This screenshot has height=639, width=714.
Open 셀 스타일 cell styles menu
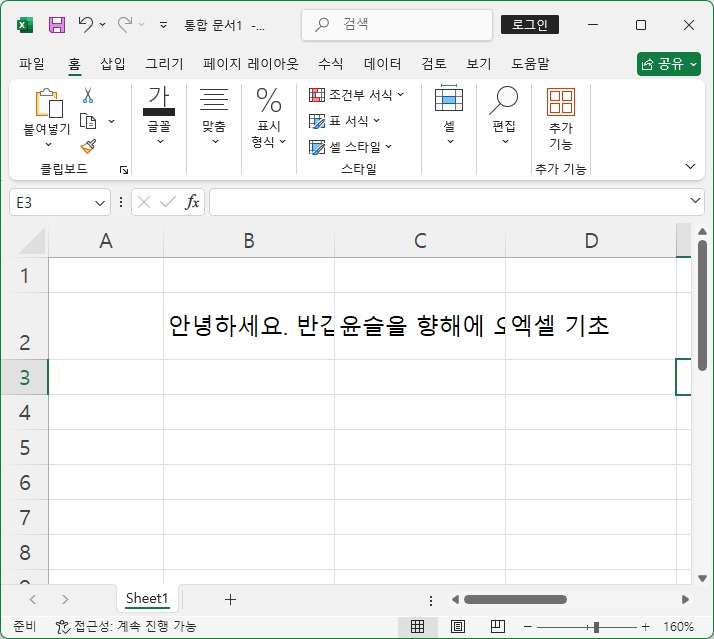point(350,147)
